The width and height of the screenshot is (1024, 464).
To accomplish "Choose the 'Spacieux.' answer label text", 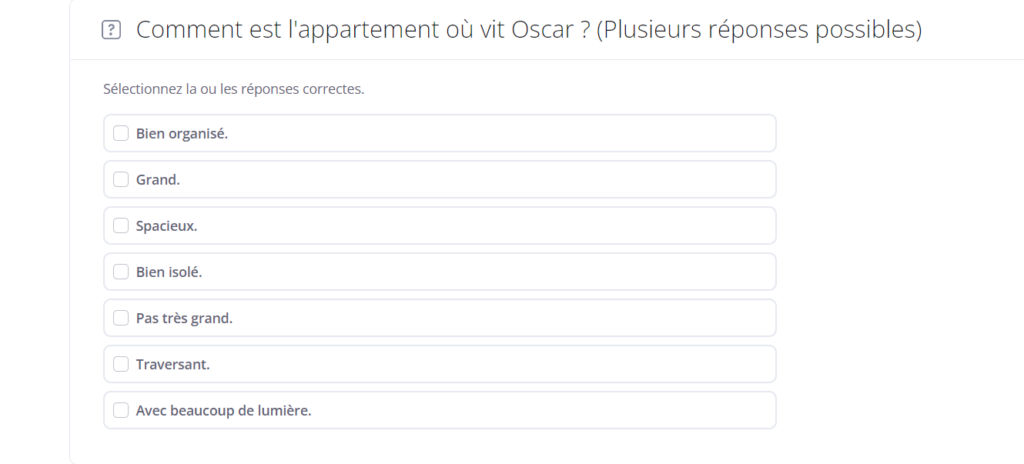I will [166, 226].
